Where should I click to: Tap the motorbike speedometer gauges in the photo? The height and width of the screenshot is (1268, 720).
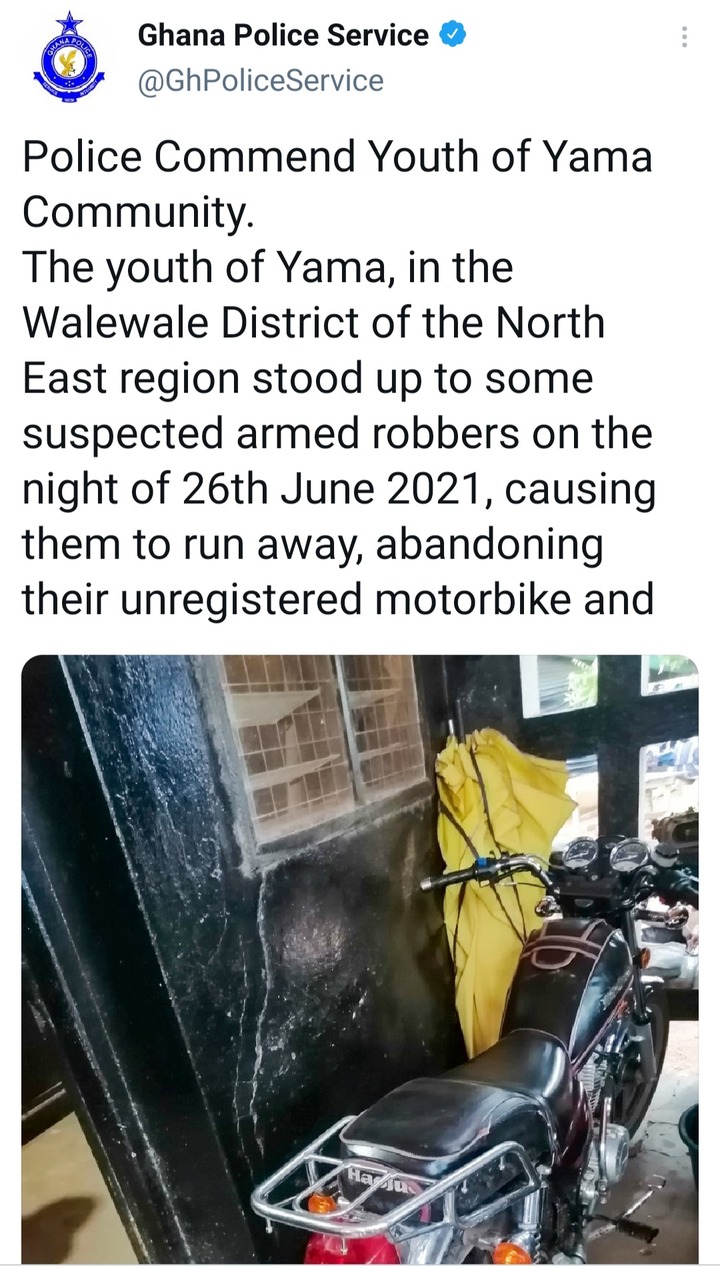pyautogui.click(x=604, y=856)
